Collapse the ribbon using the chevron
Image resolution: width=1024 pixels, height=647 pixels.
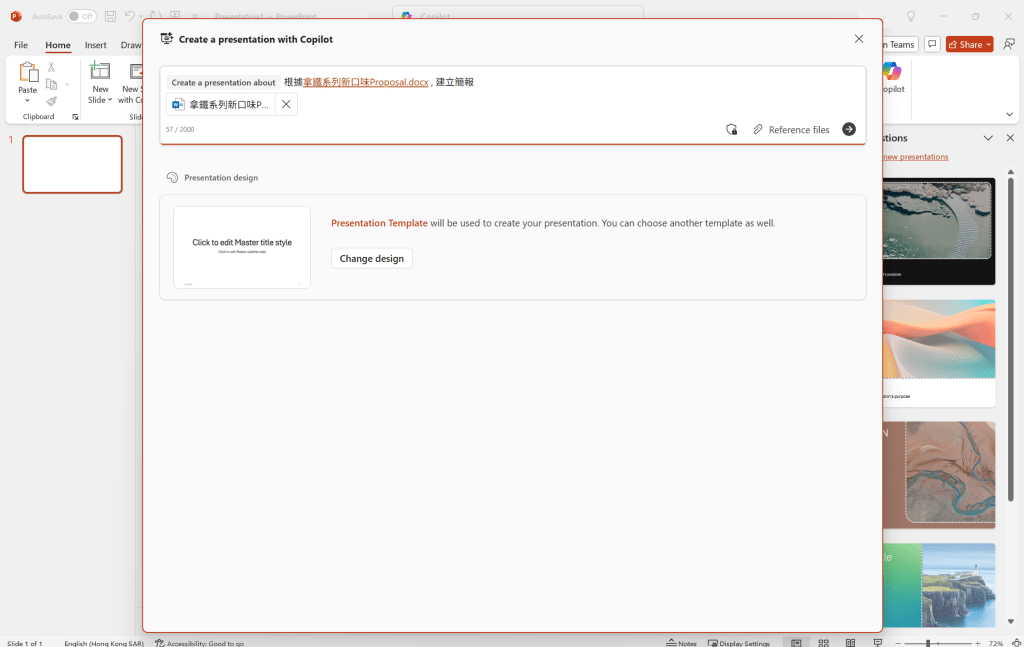(x=1009, y=114)
